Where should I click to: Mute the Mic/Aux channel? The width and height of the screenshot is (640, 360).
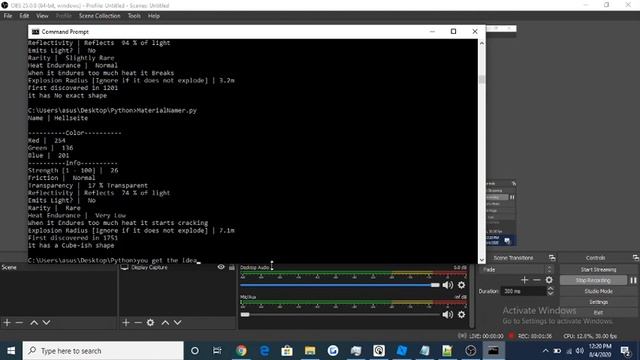447,314
